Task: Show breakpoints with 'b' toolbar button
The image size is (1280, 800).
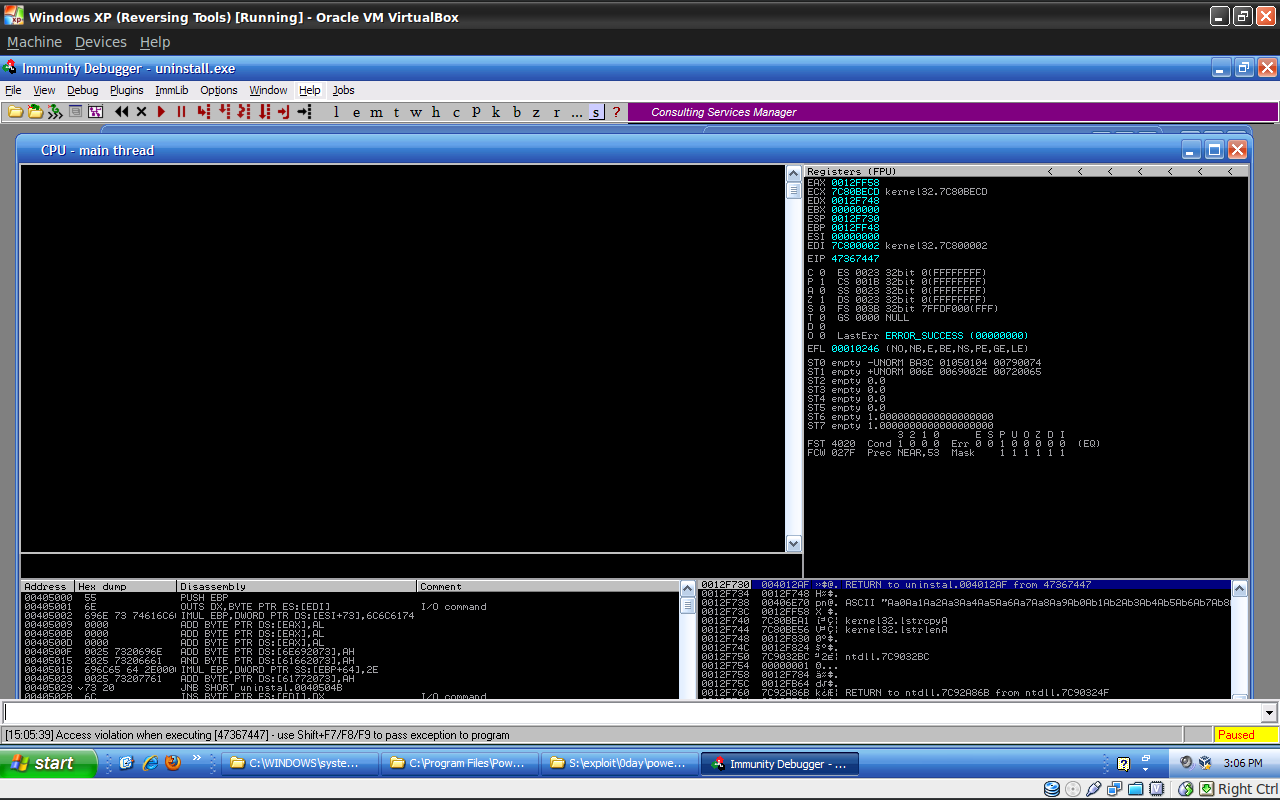Action: click(x=517, y=112)
